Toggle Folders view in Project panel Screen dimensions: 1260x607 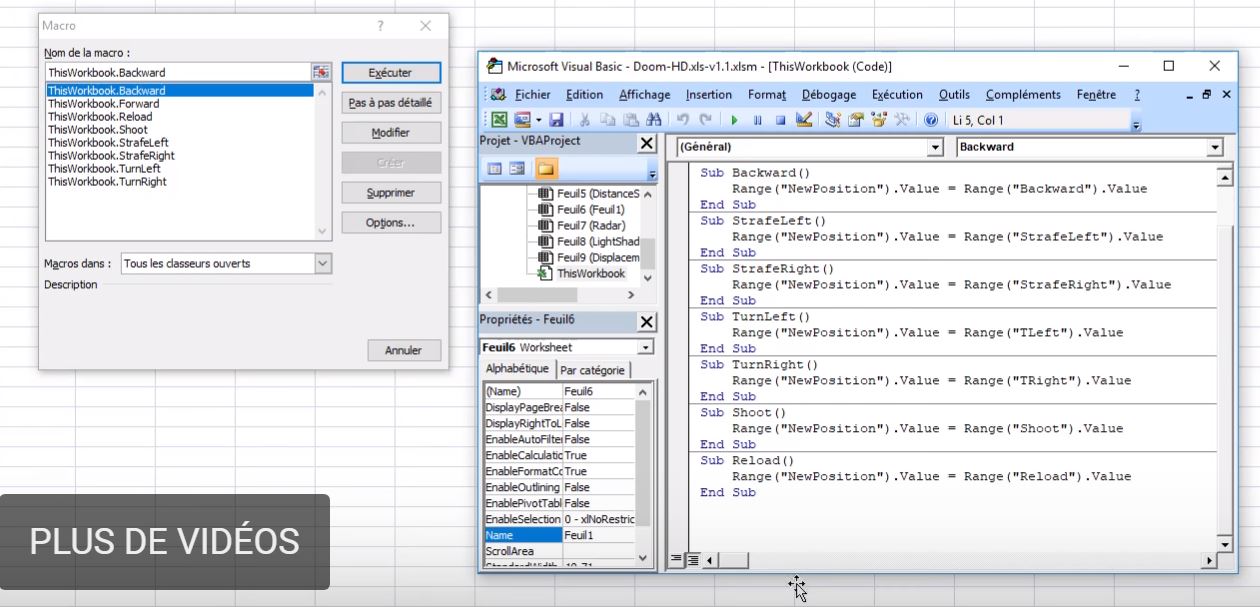coord(545,168)
